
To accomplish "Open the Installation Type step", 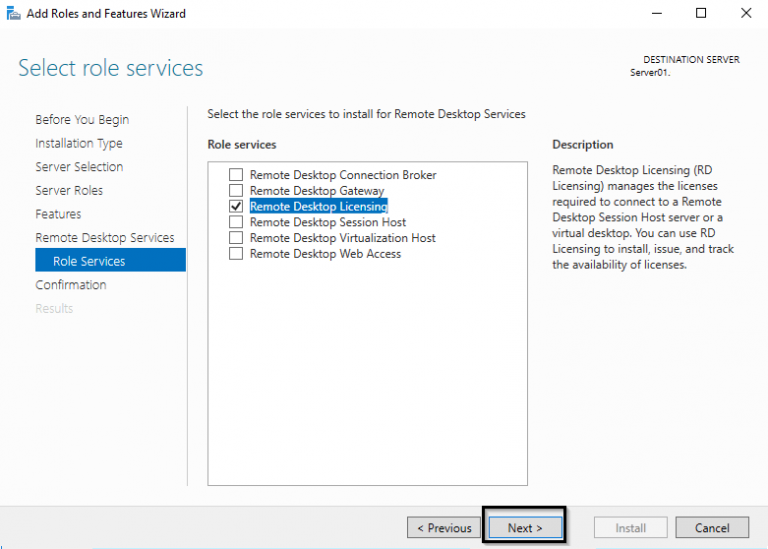I will (79, 143).
